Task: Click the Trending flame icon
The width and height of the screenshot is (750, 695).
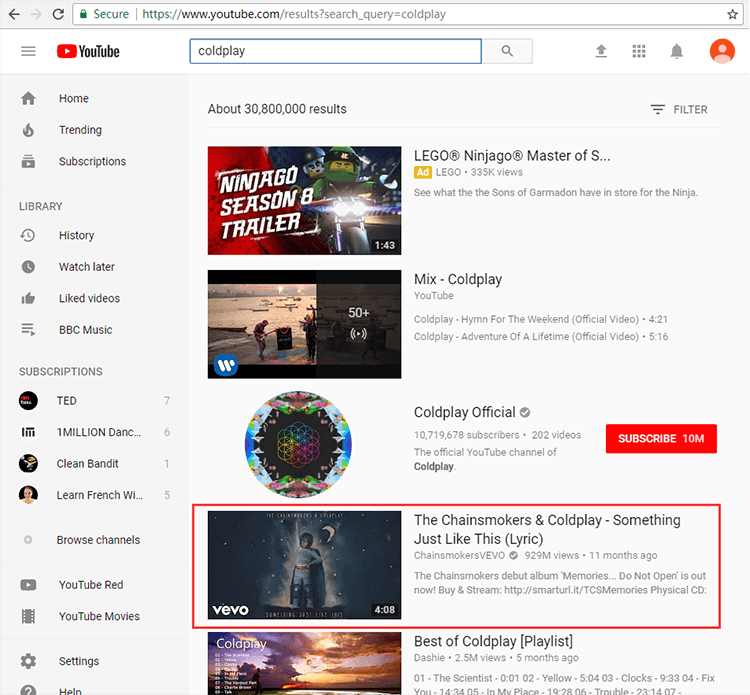Action: click(28, 130)
